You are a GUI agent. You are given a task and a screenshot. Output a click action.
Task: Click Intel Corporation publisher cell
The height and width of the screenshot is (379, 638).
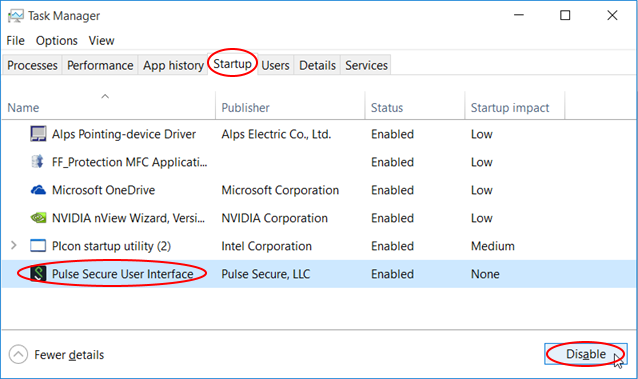[267, 246]
